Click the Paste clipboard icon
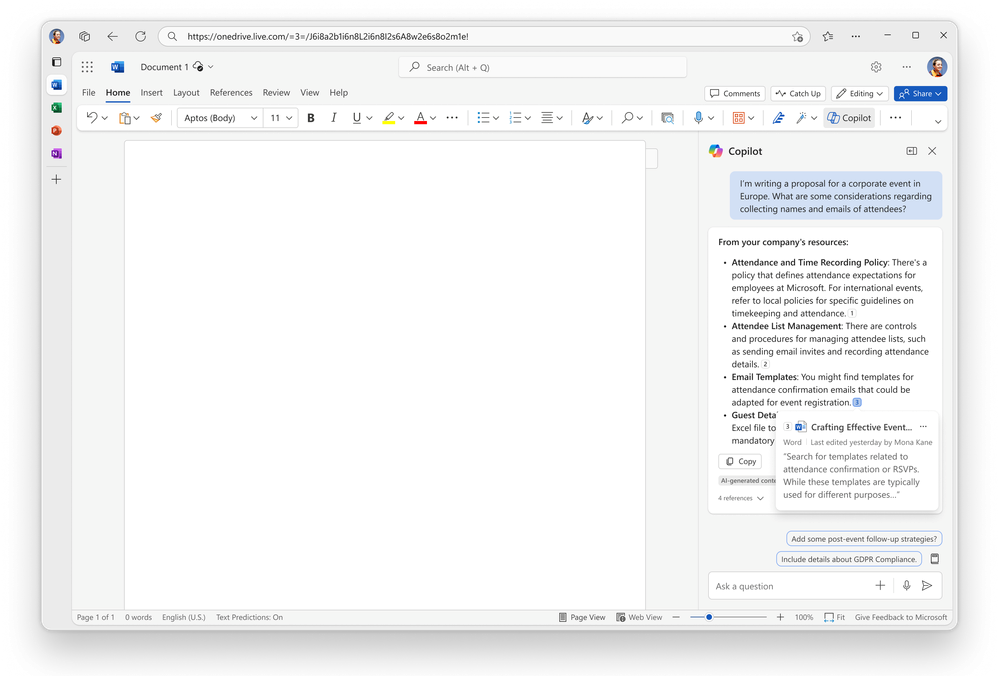 125,118
